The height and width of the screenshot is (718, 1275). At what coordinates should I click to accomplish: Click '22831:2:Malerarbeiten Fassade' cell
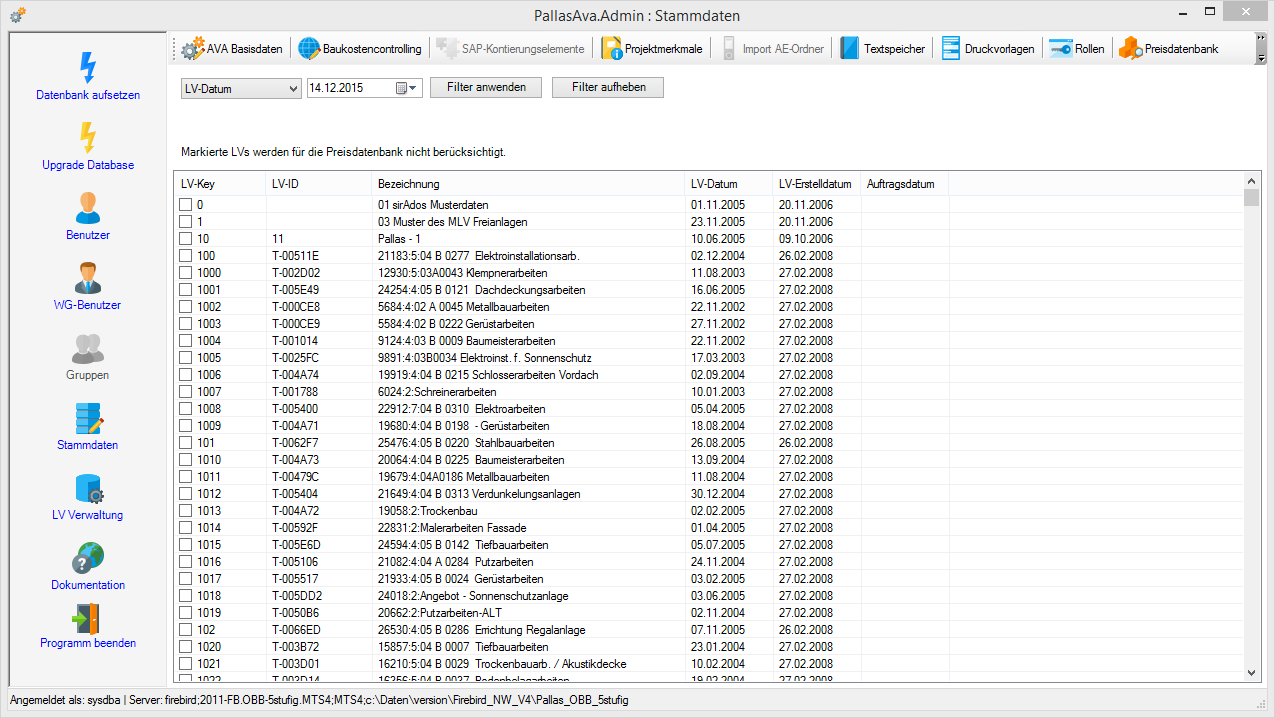[451, 528]
